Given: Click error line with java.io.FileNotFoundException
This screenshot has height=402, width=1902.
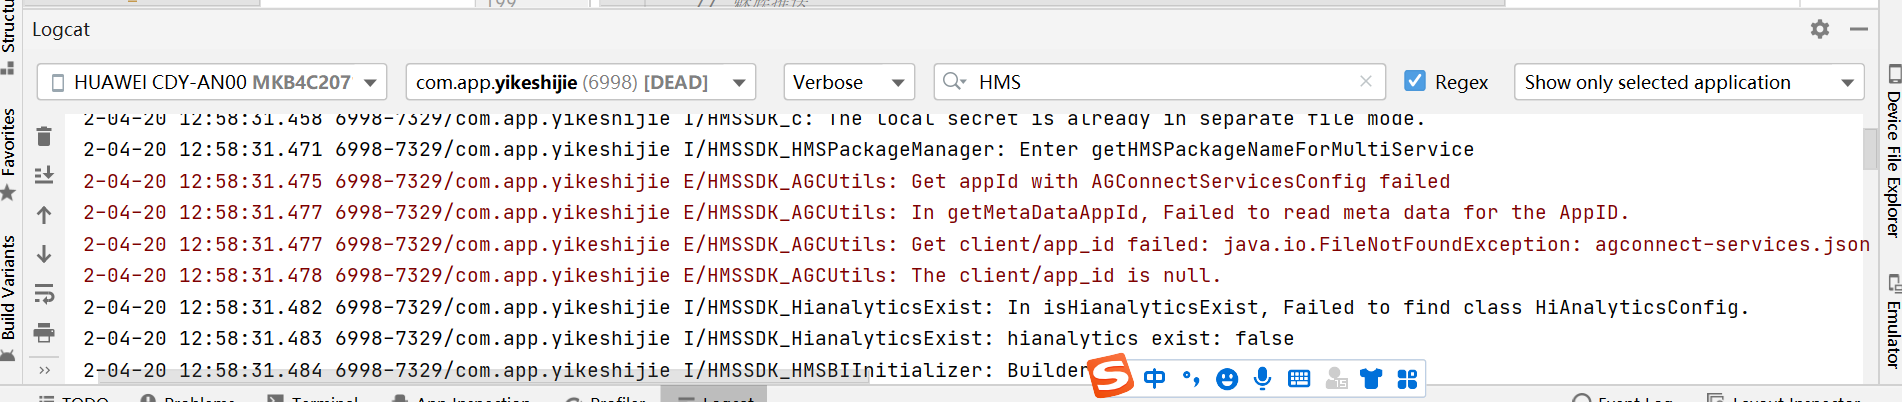Looking at the screenshot, I should (x=976, y=244).
